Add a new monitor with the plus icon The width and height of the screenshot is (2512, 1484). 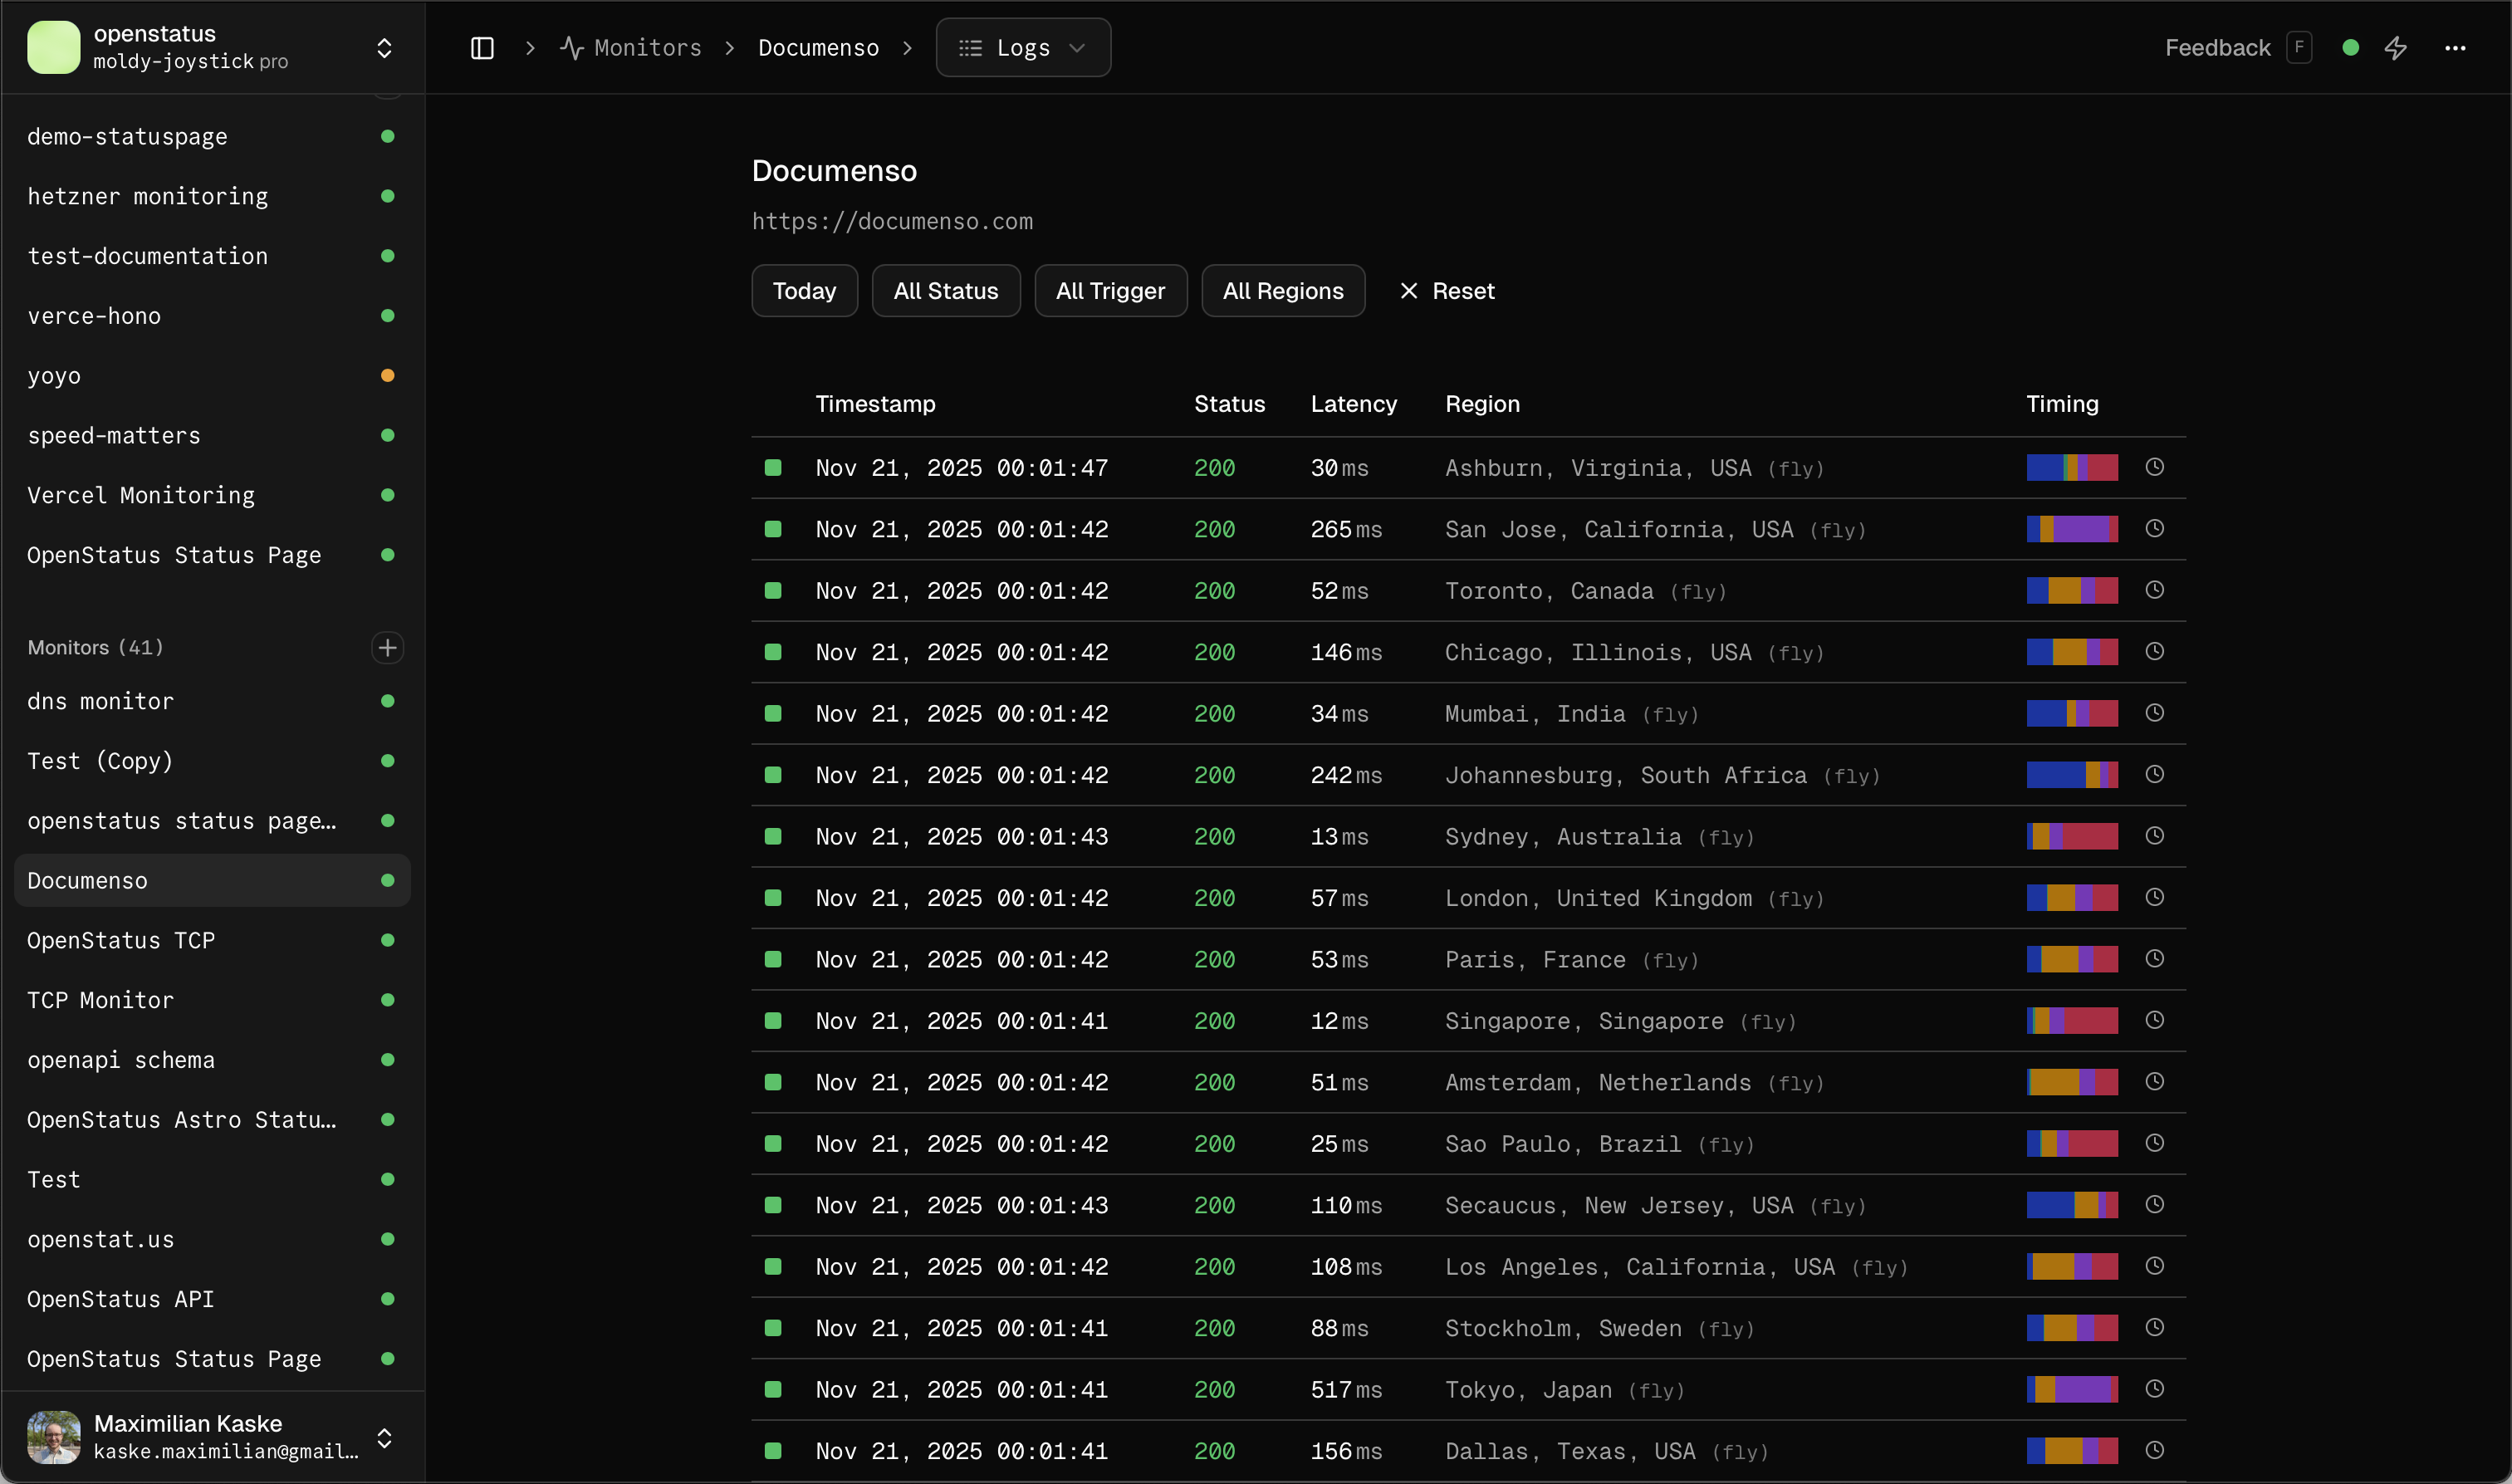(x=387, y=647)
